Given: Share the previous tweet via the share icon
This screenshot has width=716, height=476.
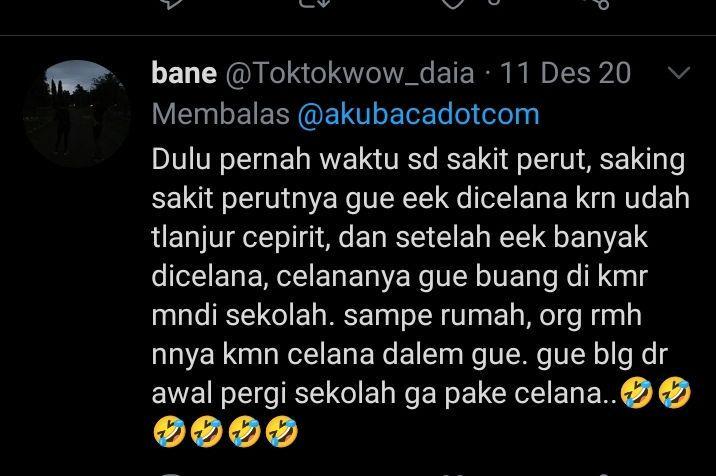Looking at the screenshot, I should pyautogui.click(x=600, y=4).
